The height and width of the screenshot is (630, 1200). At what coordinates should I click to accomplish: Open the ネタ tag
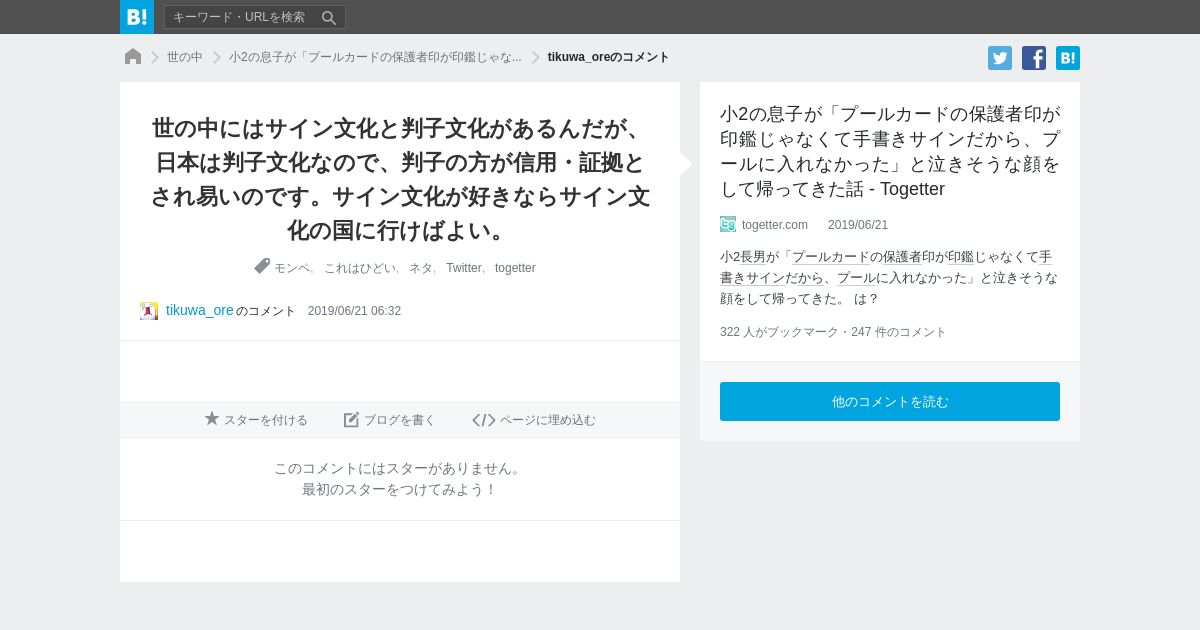(x=421, y=268)
